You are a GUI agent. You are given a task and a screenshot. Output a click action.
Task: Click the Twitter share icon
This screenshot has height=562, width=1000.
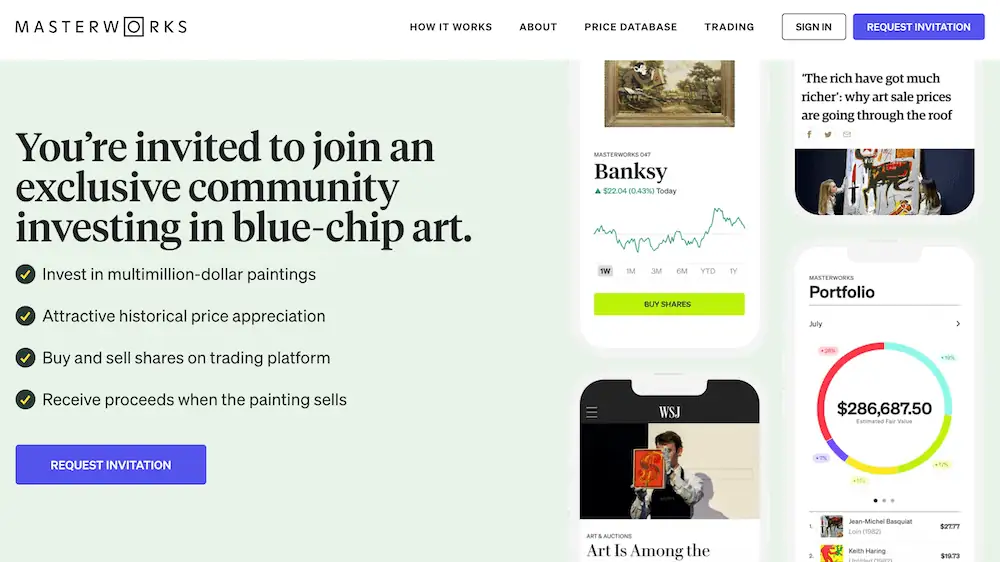pos(828,134)
